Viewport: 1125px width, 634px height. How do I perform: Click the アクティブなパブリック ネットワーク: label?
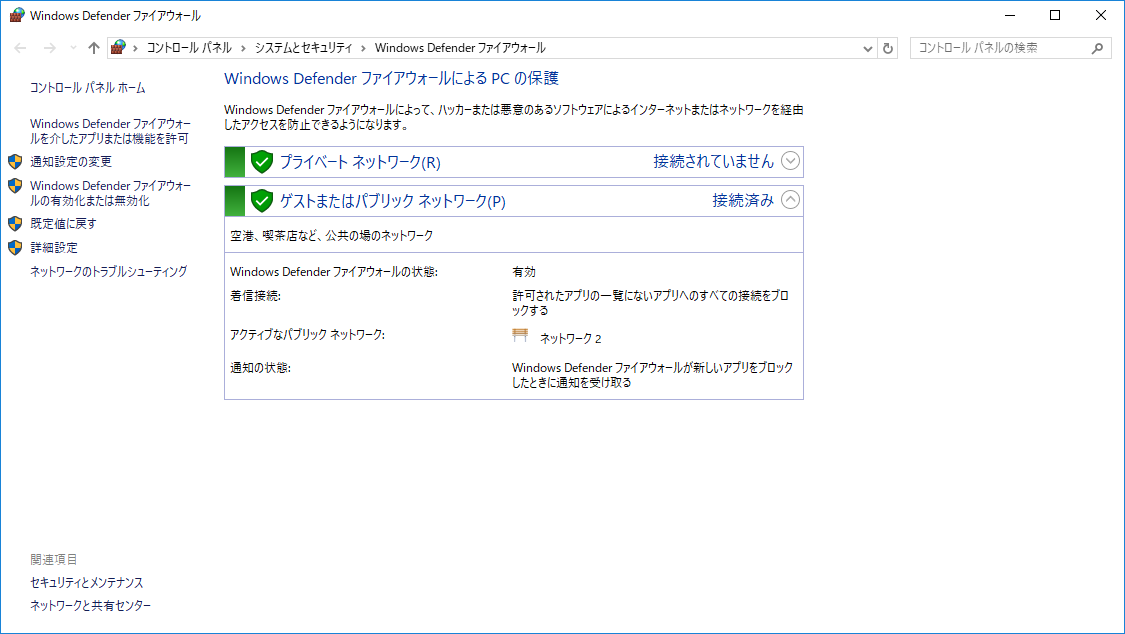[307, 334]
